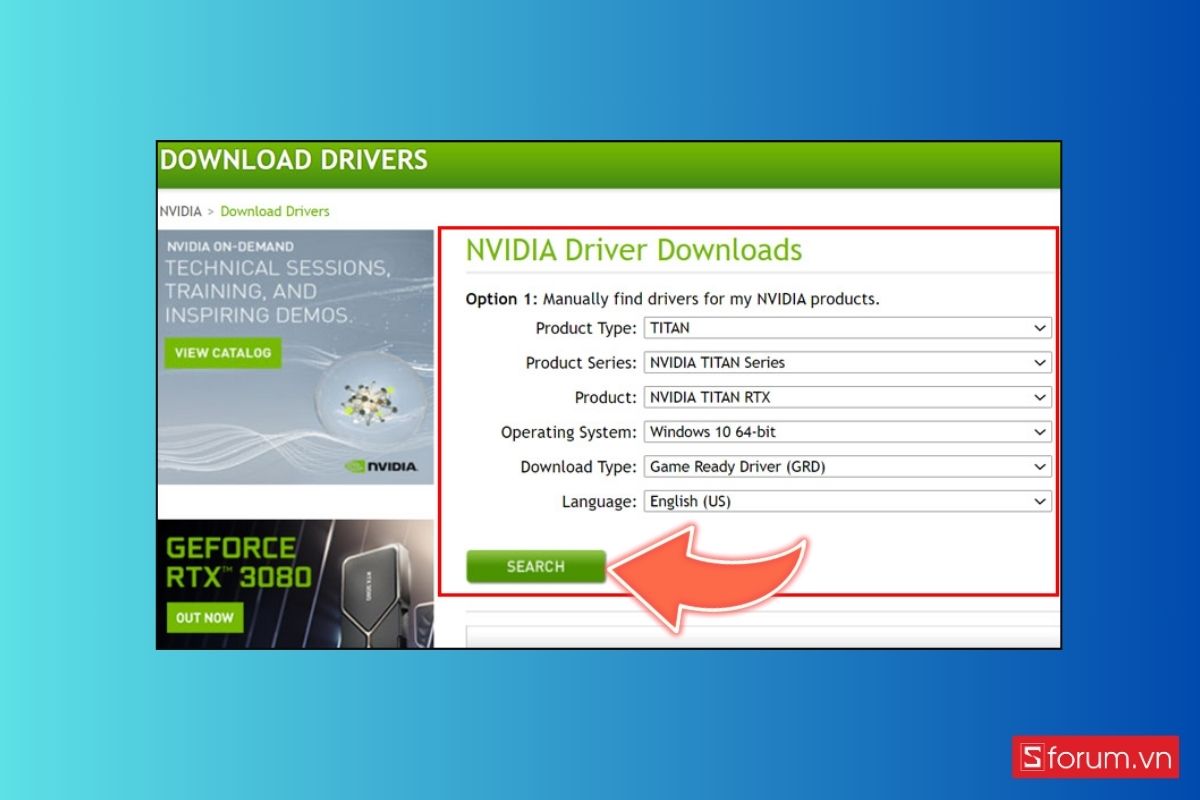Expand the Language dropdown showing English (US)
This screenshot has height=800, width=1200.
[847, 501]
